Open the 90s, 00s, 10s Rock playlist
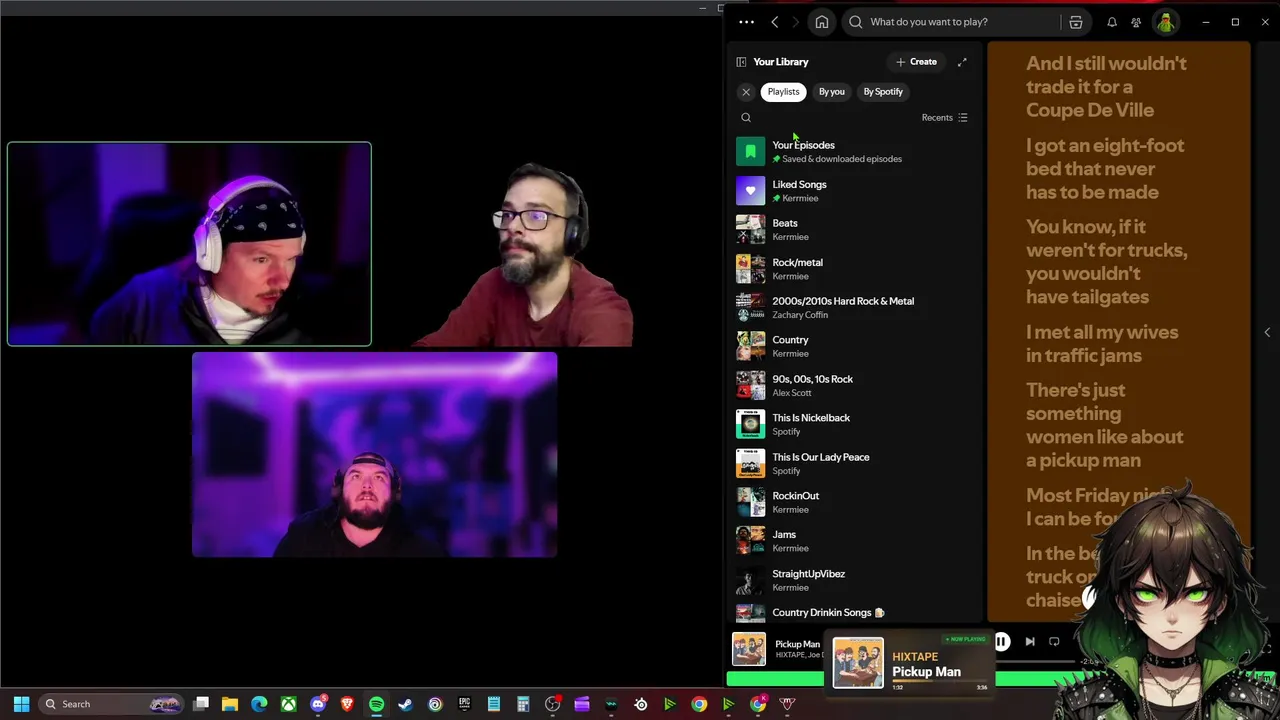The width and height of the screenshot is (1280, 720). click(x=852, y=385)
